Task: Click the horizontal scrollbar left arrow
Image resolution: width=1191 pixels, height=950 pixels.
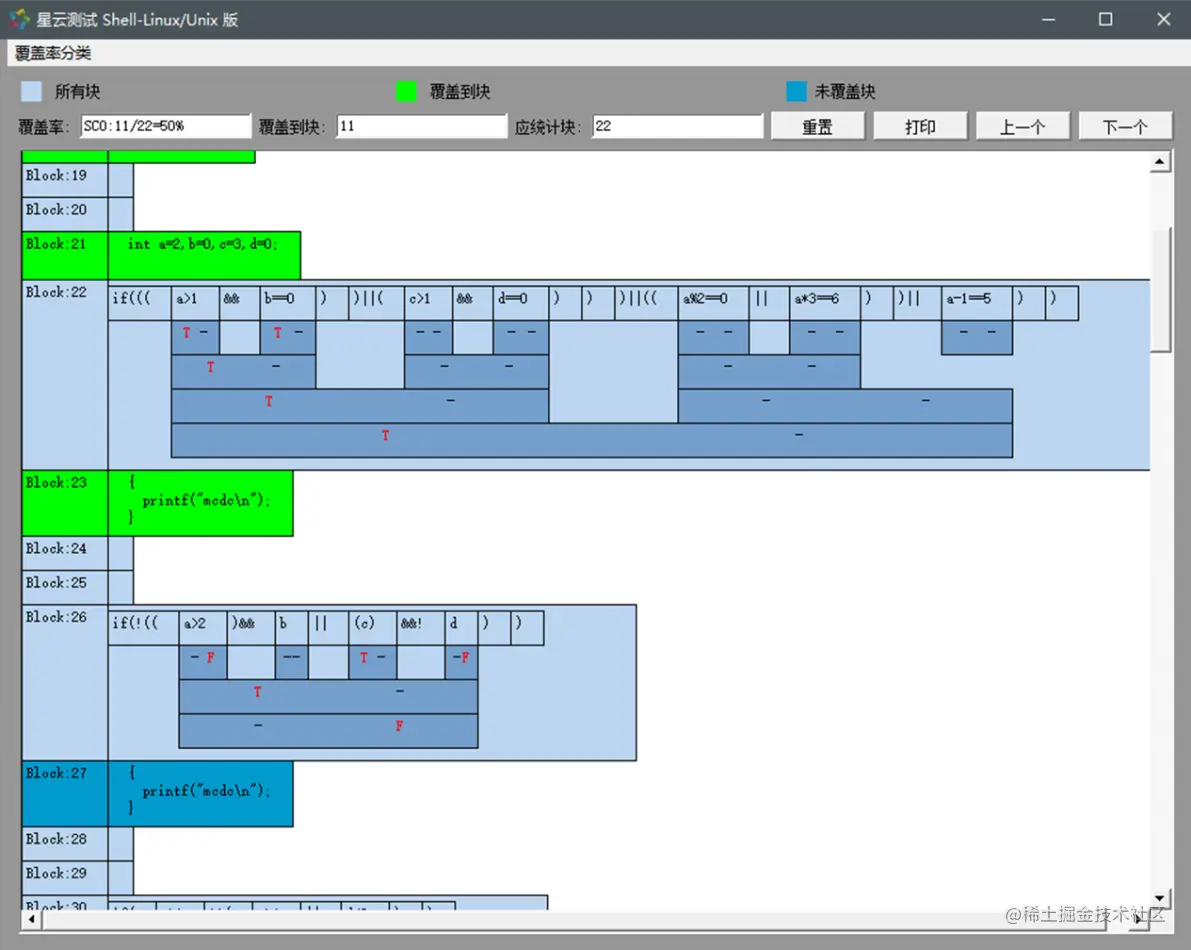Action: [31, 920]
